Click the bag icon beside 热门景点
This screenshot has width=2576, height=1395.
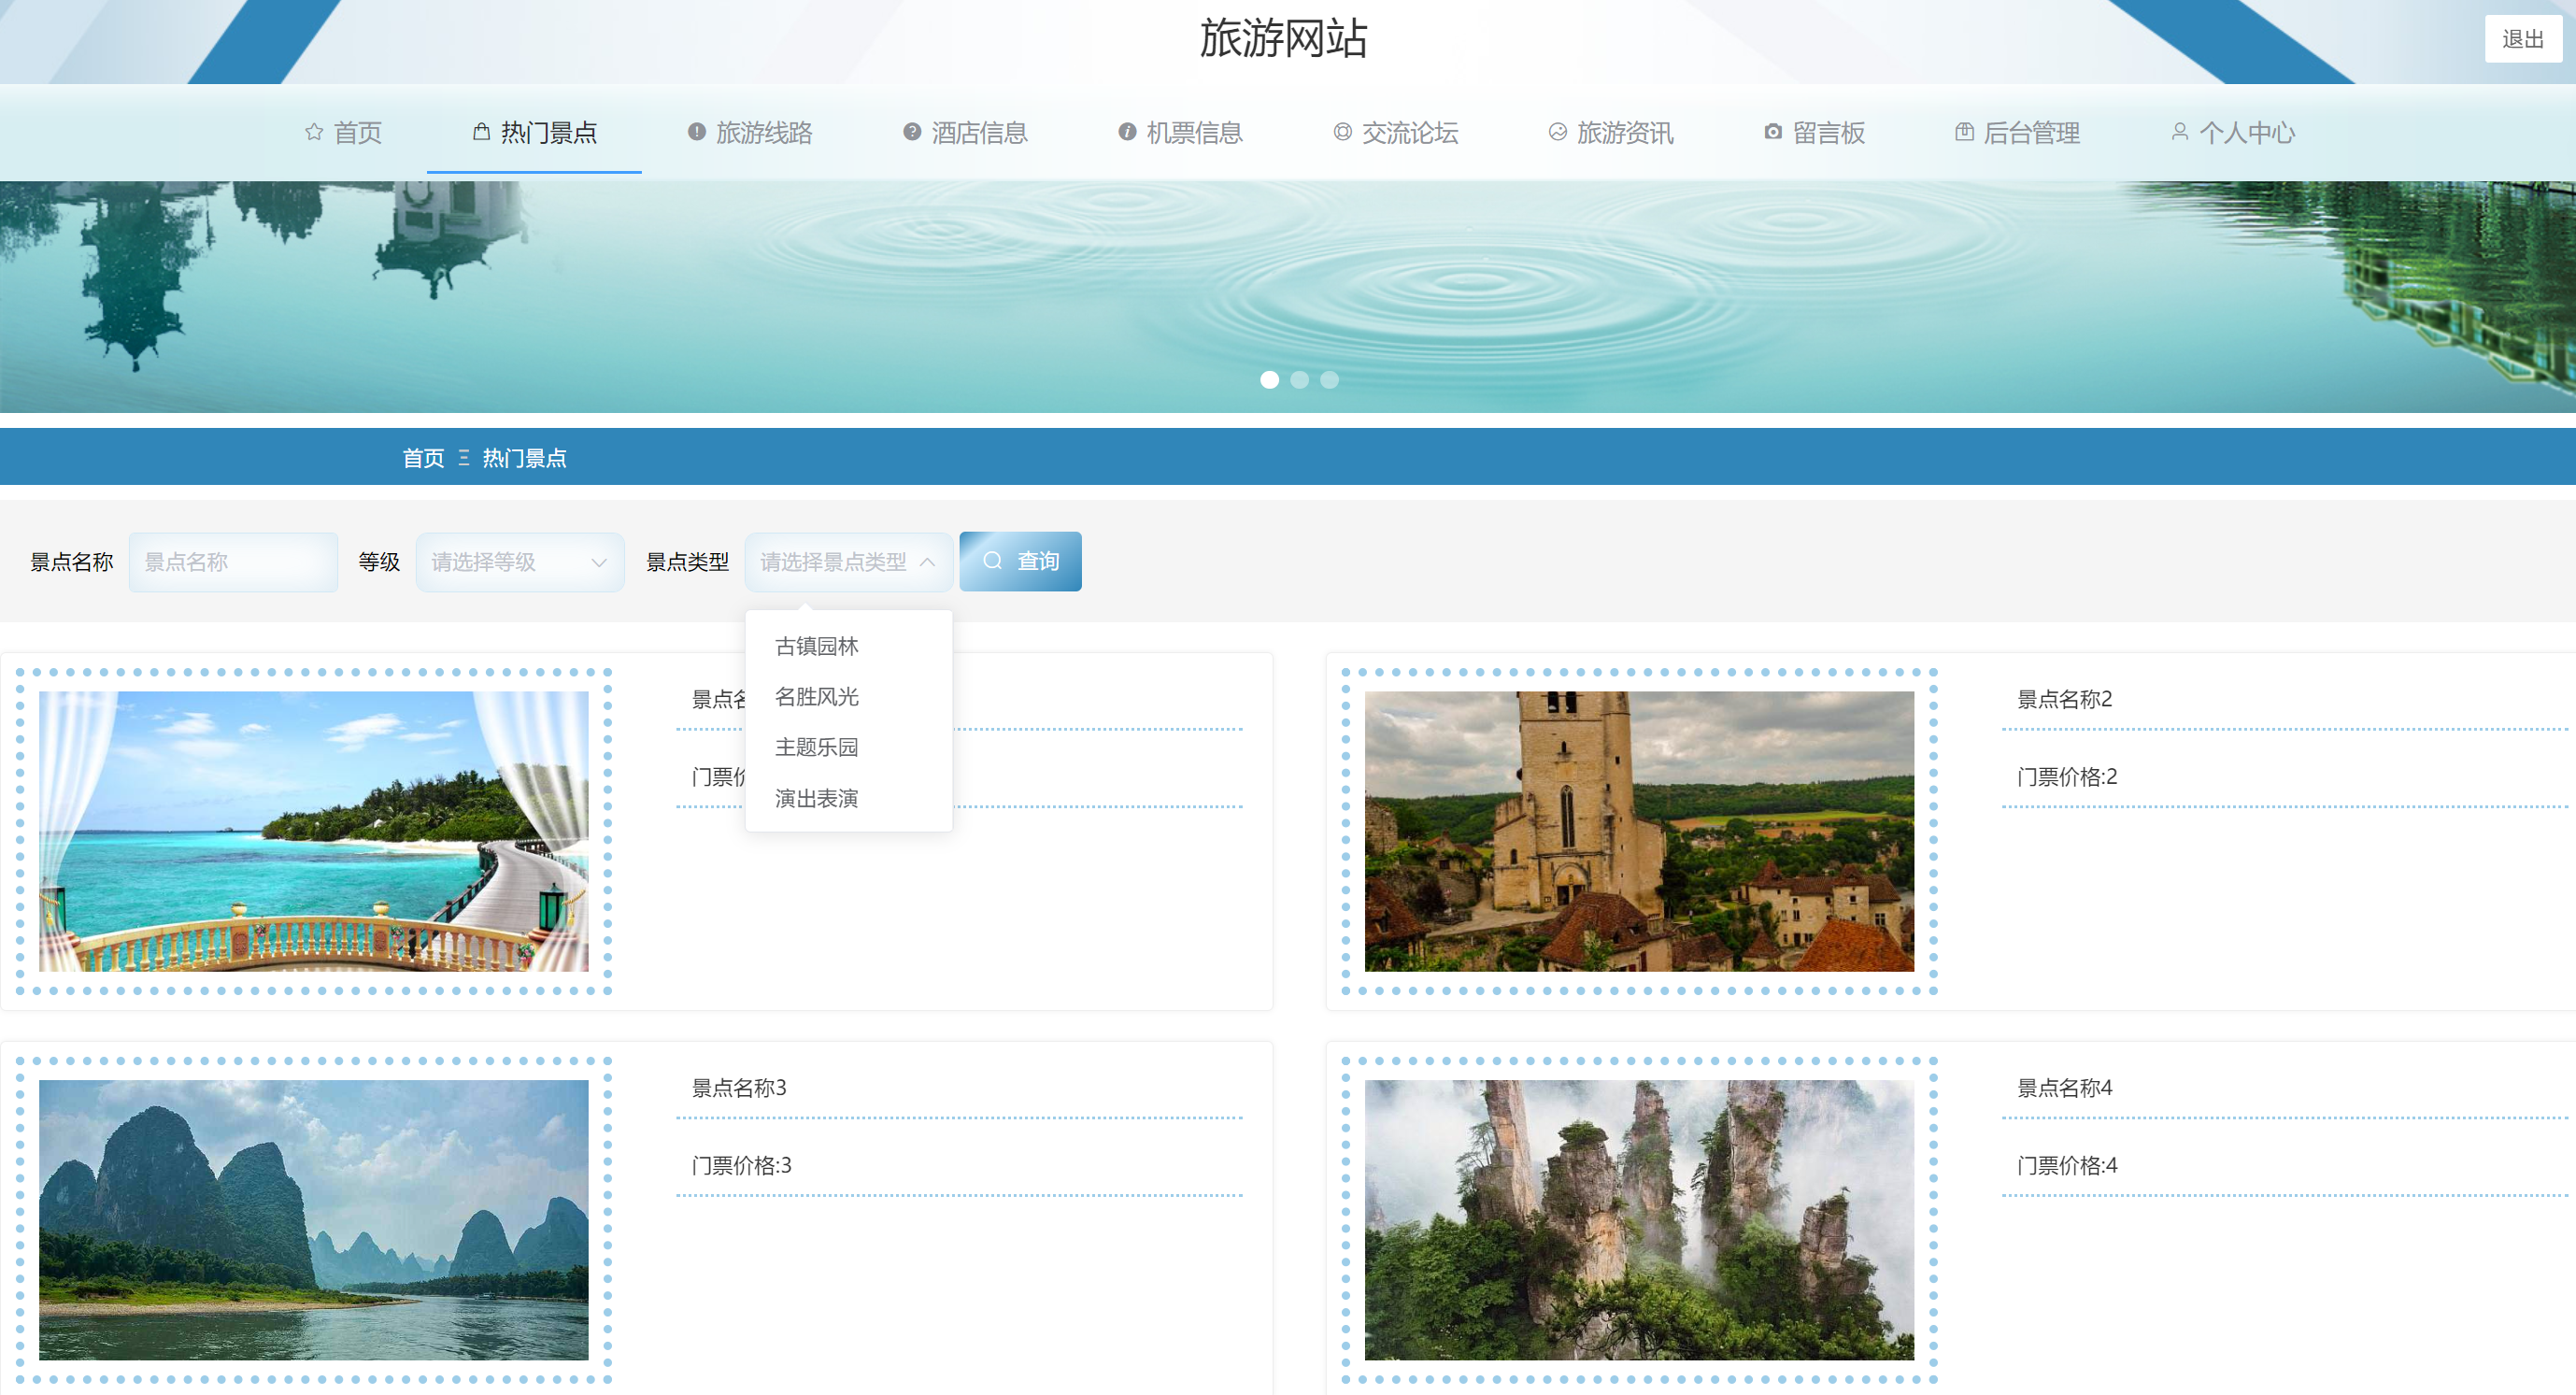tap(481, 132)
